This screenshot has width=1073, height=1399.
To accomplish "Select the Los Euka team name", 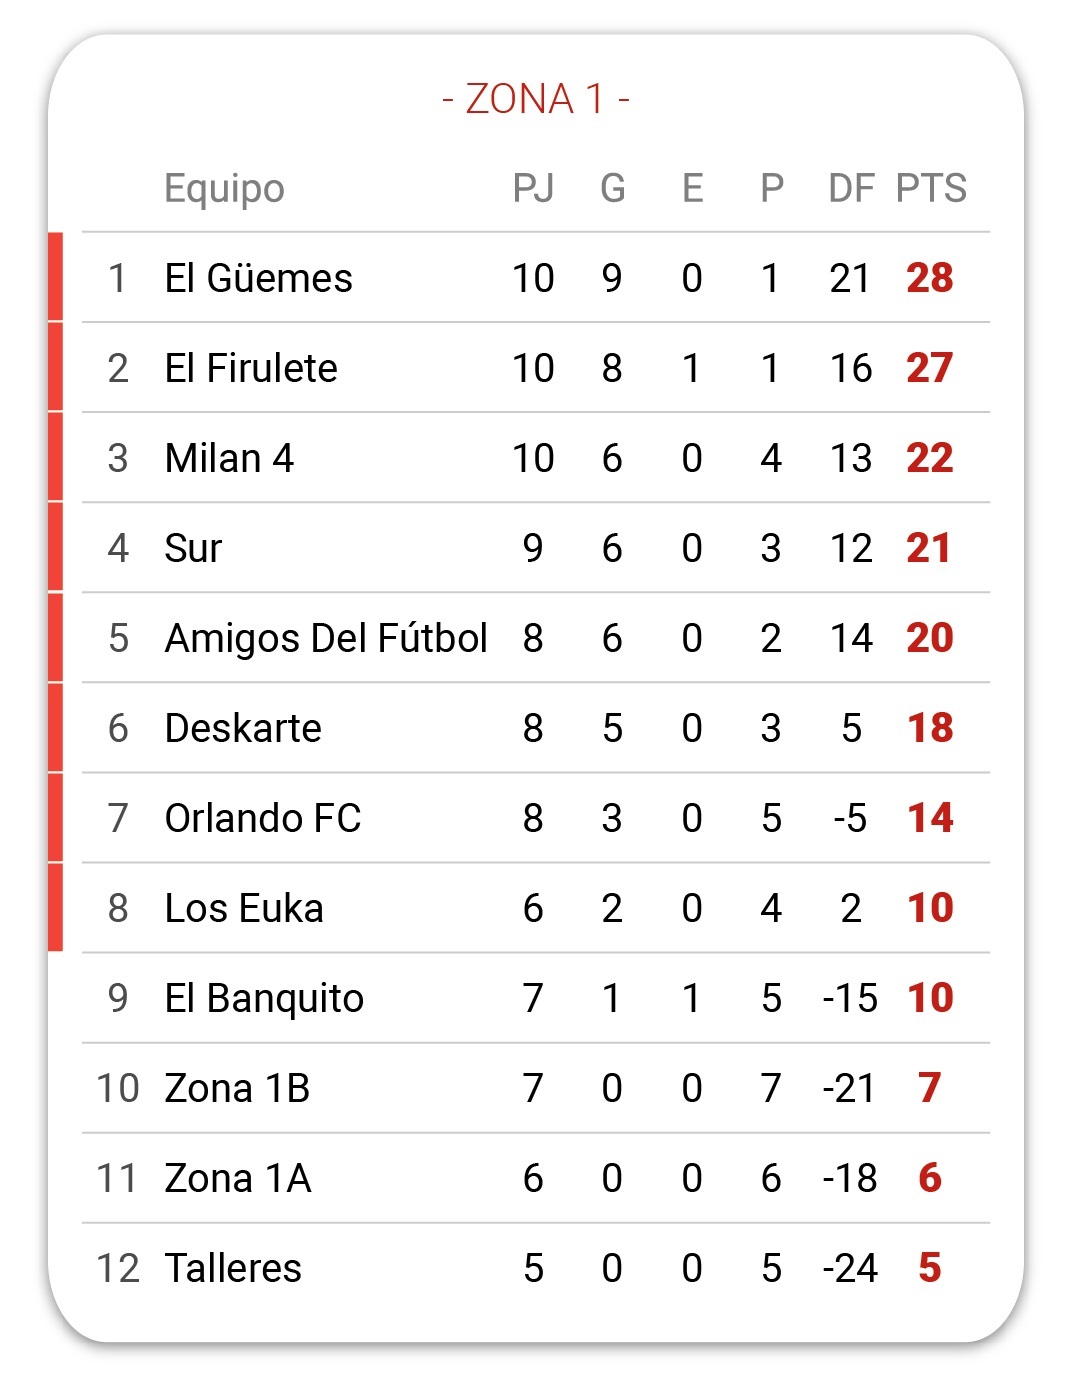I will (244, 908).
